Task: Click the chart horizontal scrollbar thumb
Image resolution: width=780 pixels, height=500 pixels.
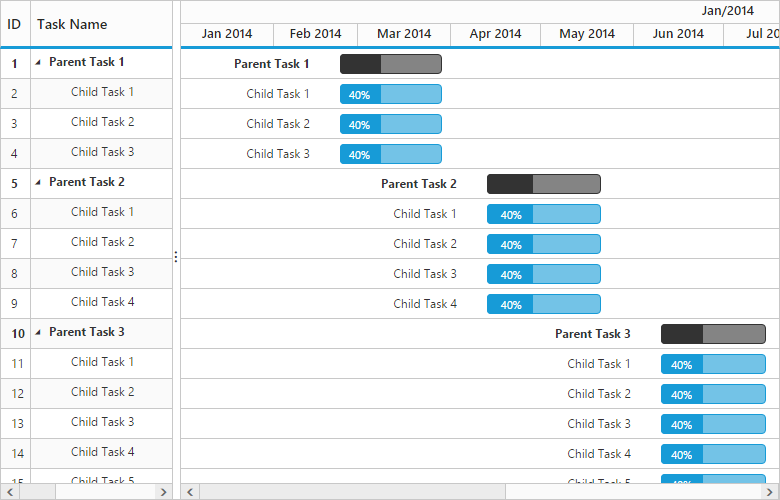Action: point(352,491)
